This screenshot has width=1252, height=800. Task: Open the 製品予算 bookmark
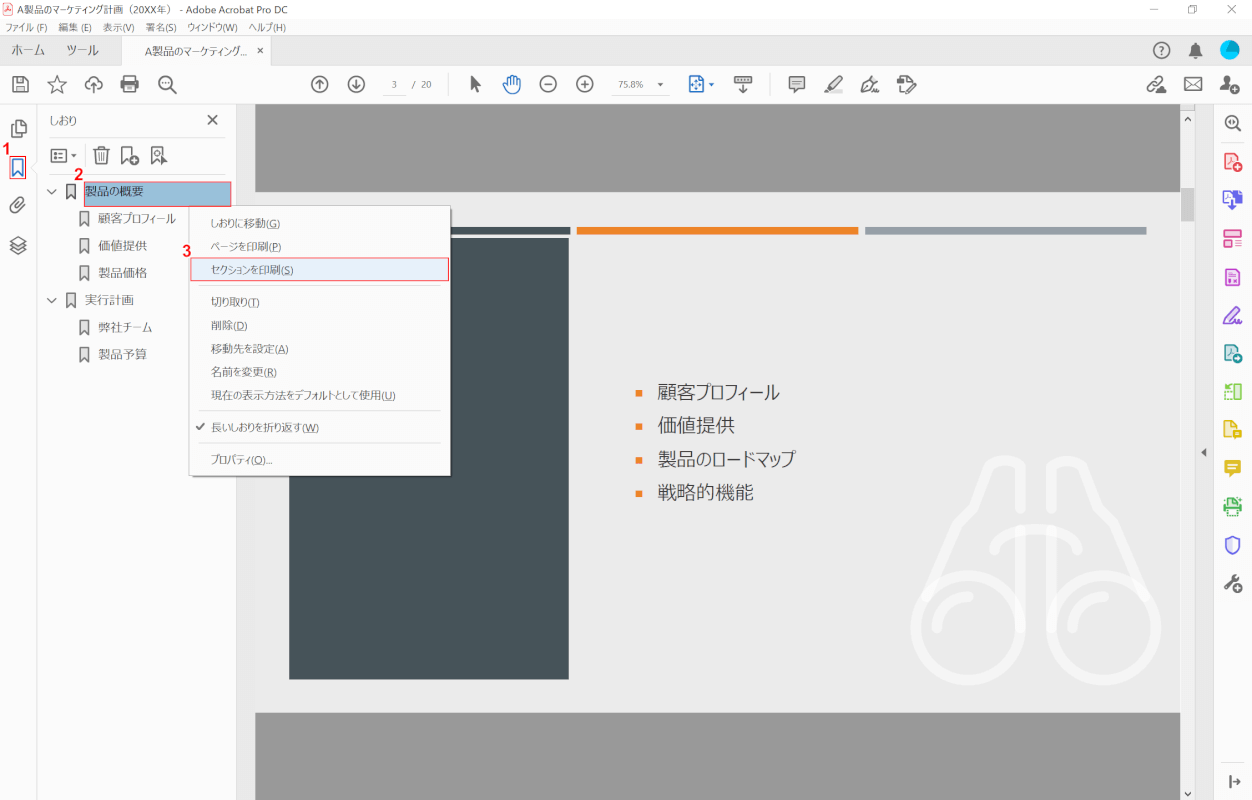point(122,354)
